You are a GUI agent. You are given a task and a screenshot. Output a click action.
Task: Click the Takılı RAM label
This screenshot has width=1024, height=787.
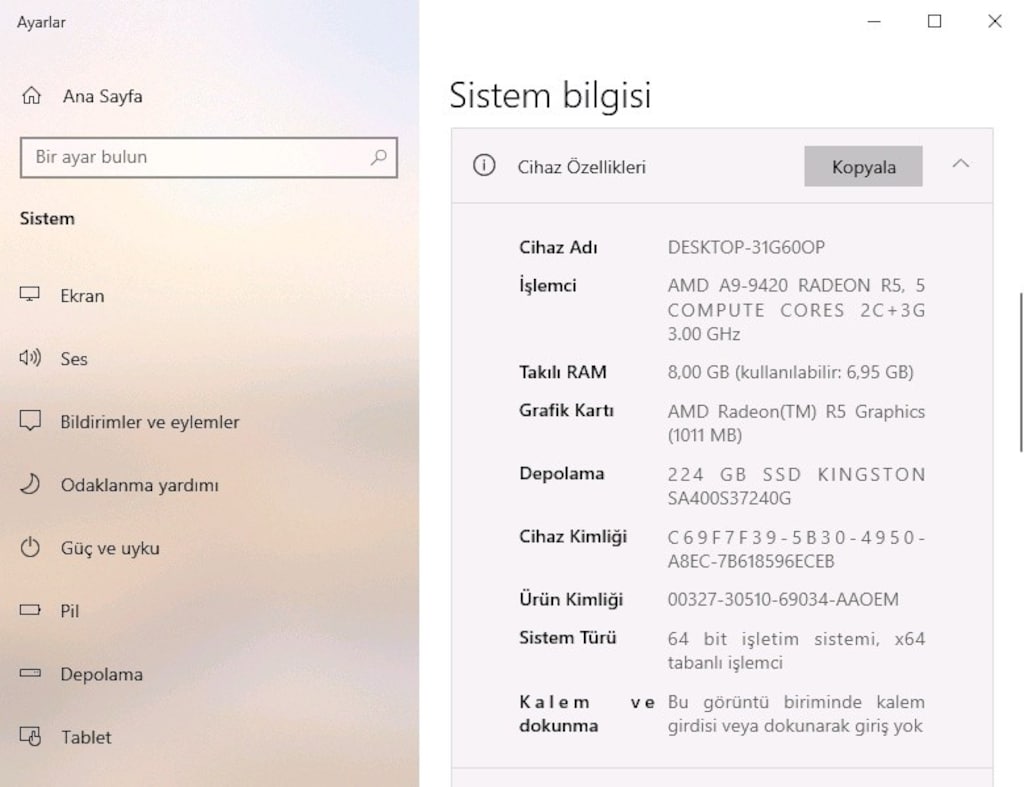[x=563, y=372]
